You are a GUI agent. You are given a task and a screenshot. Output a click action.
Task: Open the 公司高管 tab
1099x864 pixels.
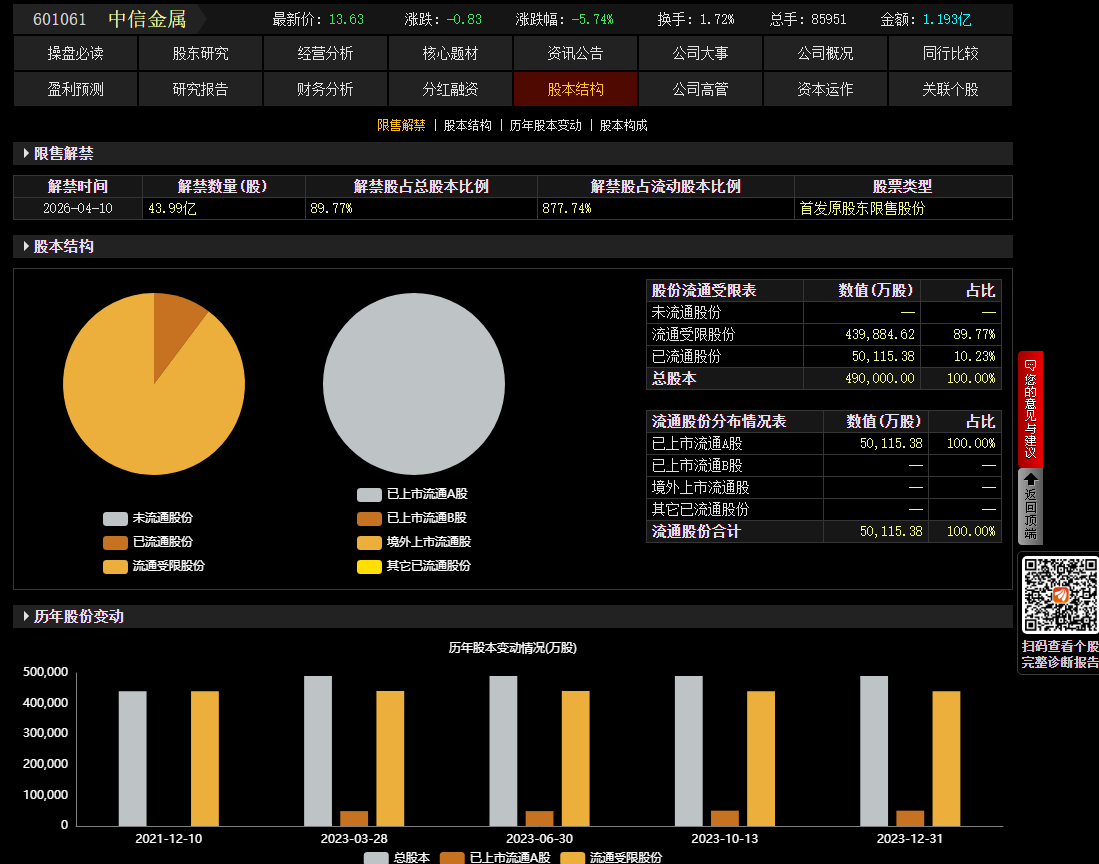700,89
